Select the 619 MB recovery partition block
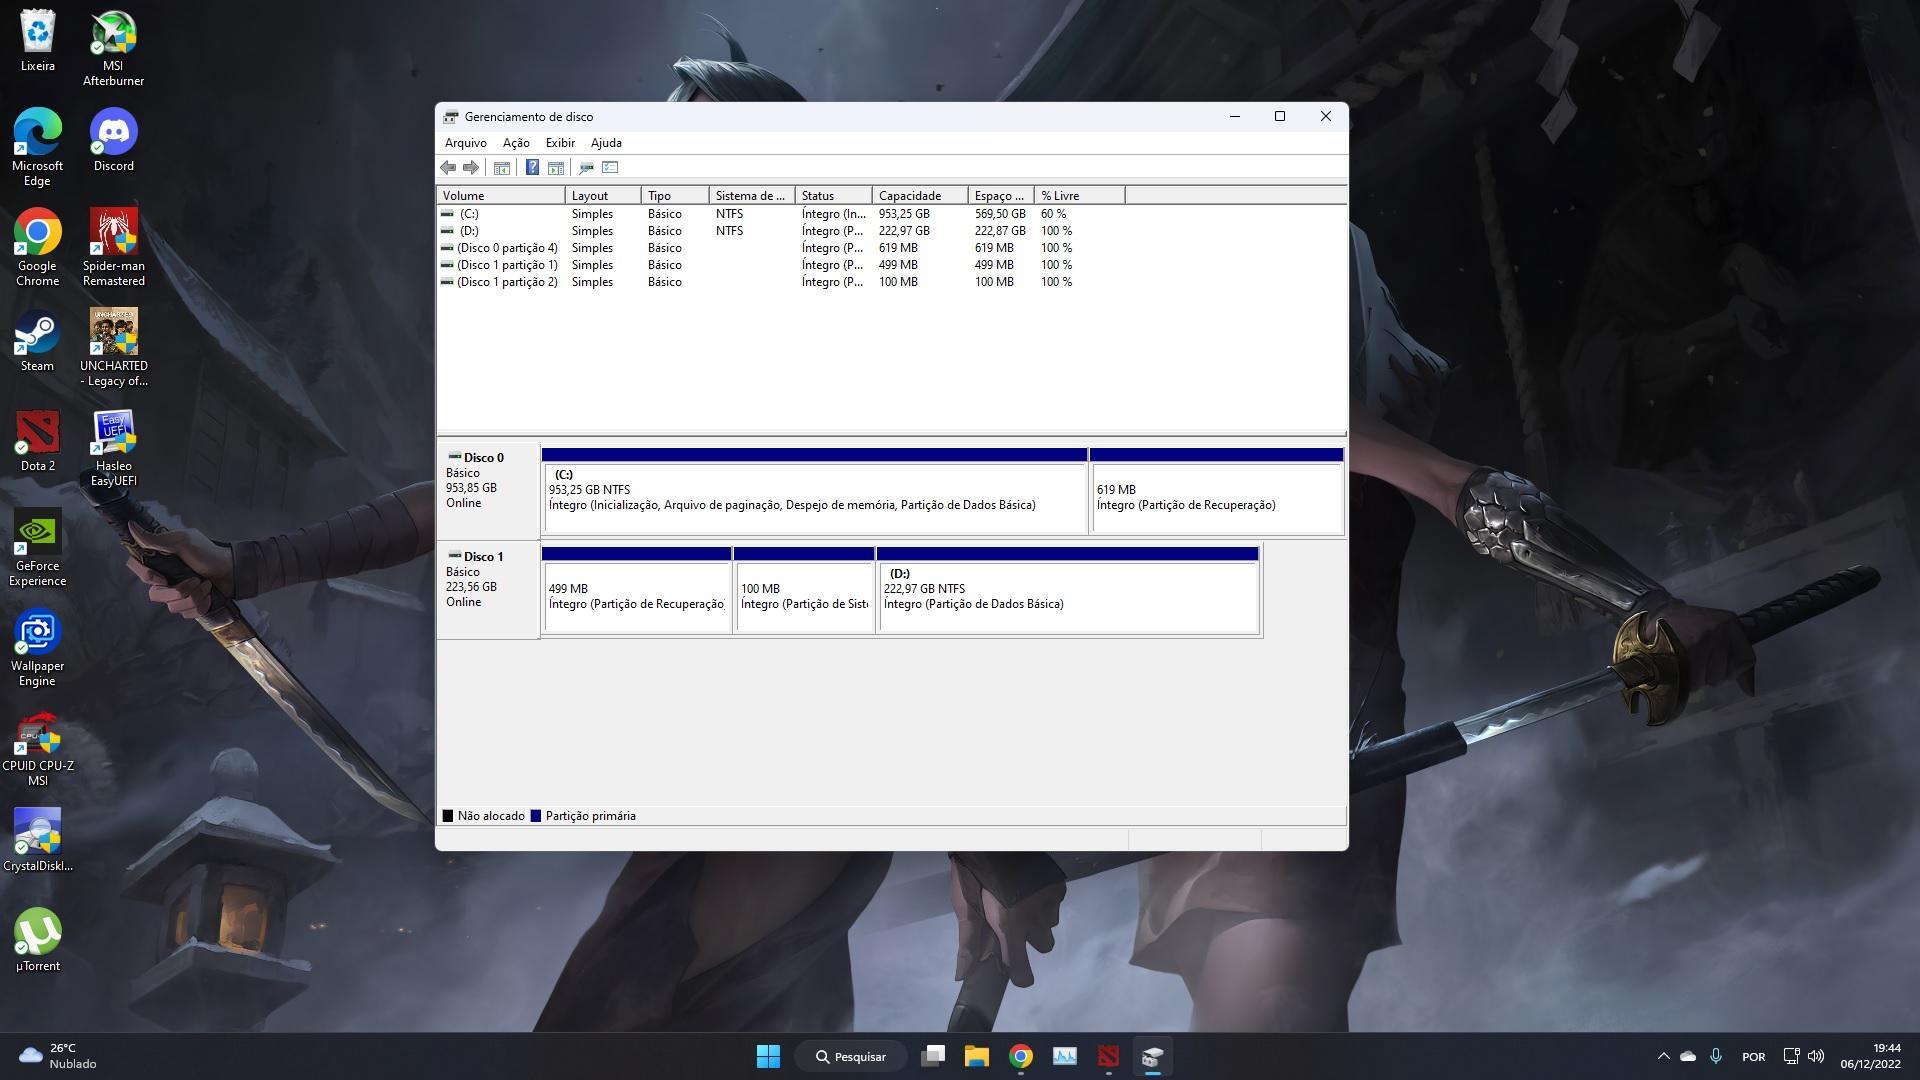Viewport: 1920px width, 1080px height. 1216,491
